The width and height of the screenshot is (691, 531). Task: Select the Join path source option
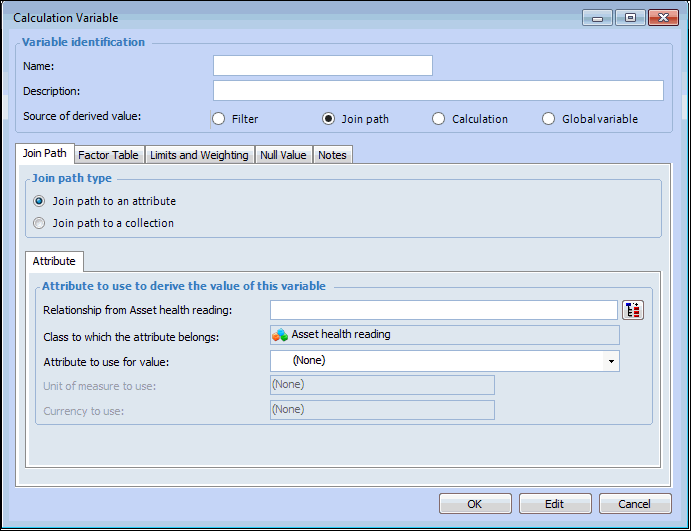tap(329, 119)
